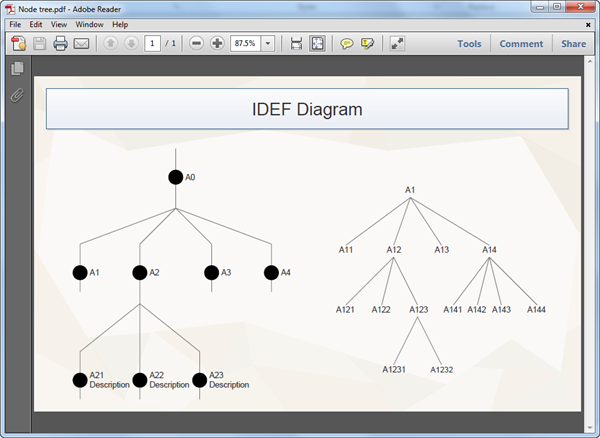The image size is (600, 438).
Task: Open the View menu
Action: point(59,24)
